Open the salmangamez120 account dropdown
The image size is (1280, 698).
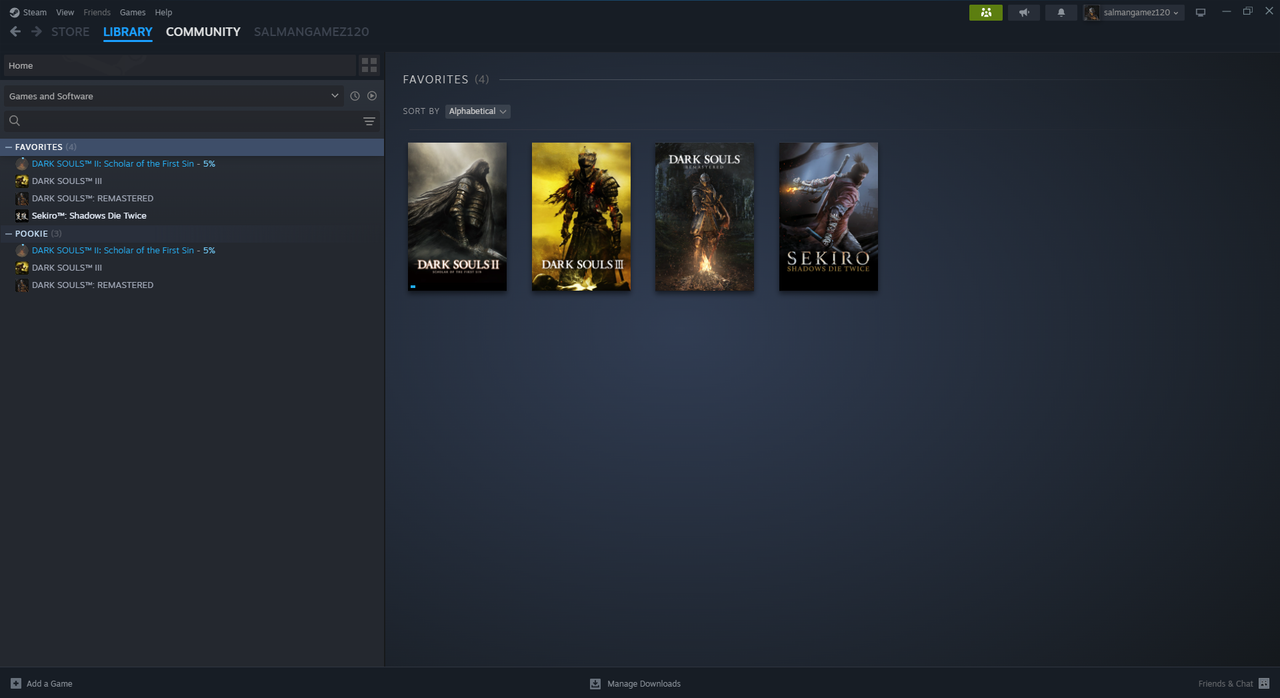[1133, 12]
